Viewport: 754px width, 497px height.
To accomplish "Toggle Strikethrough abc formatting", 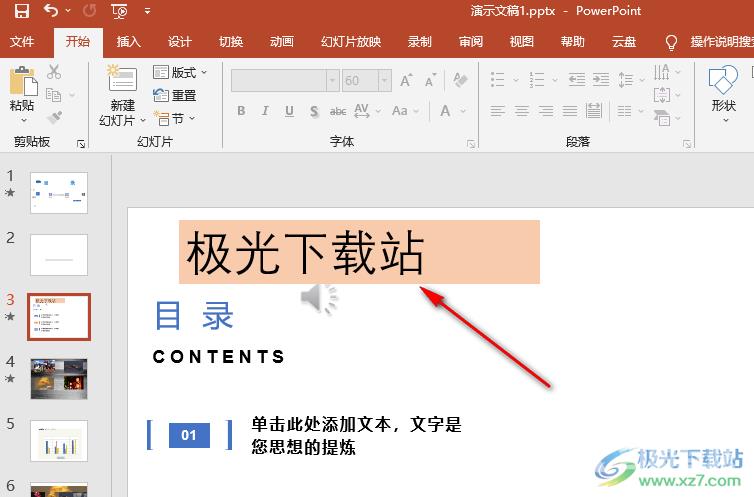I will click(338, 112).
